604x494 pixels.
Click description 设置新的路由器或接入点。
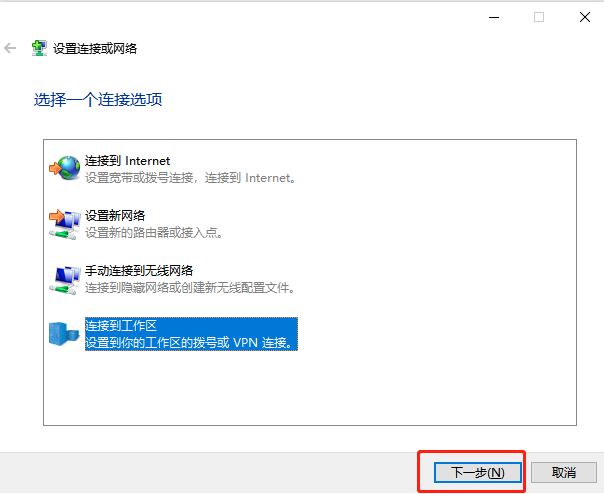pyautogui.click(x=154, y=233)
